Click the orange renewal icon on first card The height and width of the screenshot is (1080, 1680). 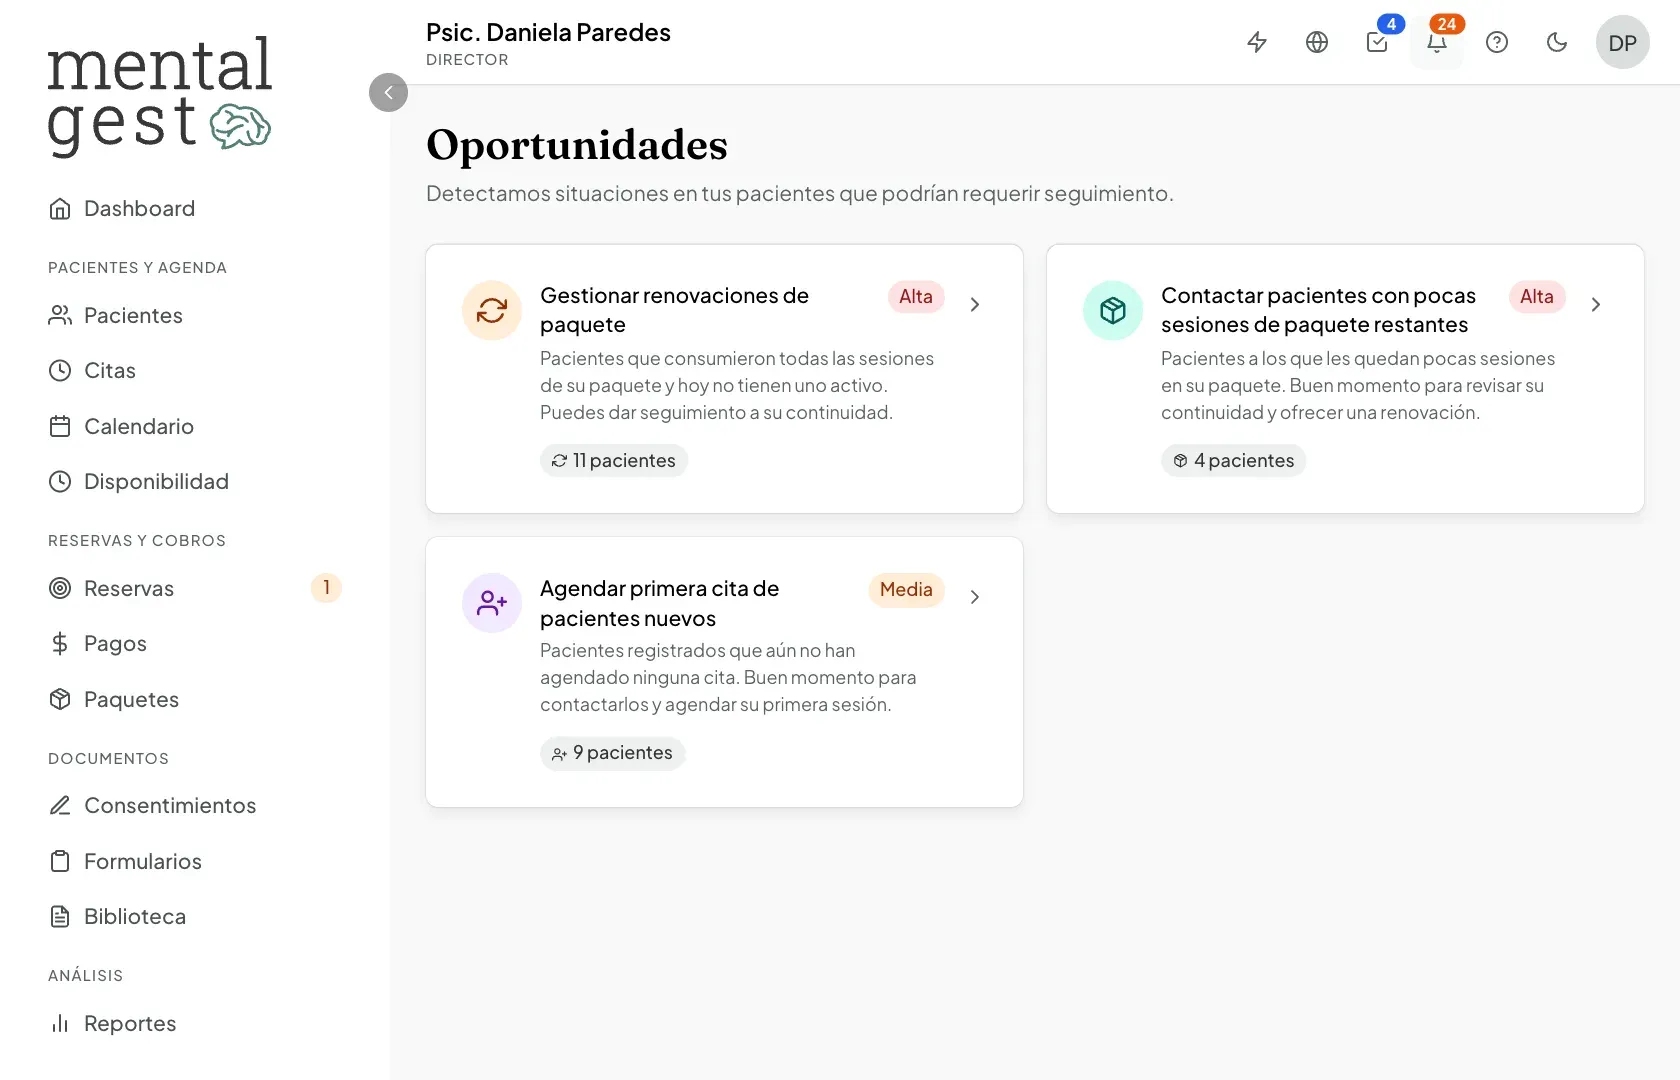point(492,310)
